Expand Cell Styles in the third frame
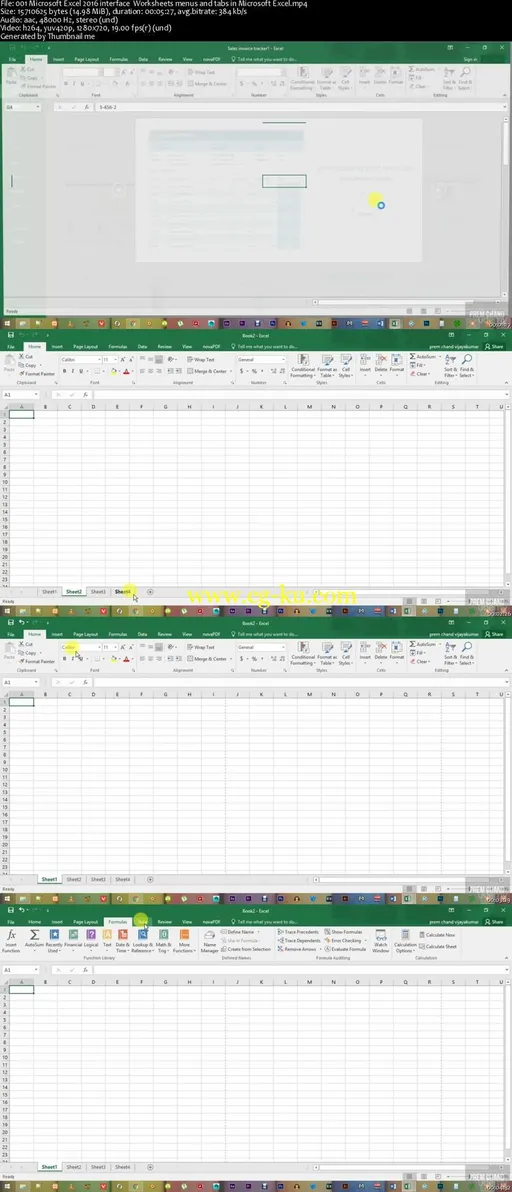Viewport: 512px width, 1192px height. tap(345, 651)
